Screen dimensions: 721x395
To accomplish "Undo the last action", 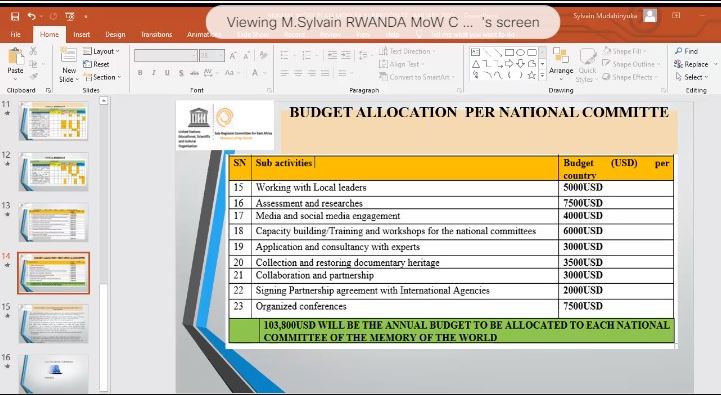I will point(31,17).
